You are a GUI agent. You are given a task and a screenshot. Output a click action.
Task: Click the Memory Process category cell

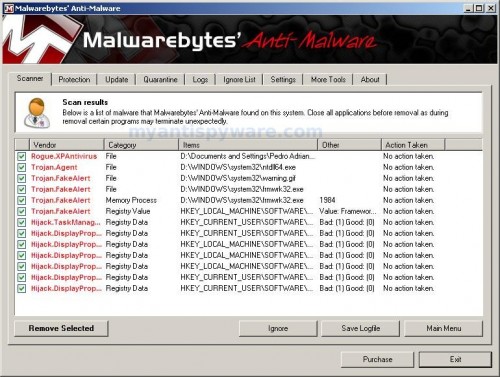[131, 200]
